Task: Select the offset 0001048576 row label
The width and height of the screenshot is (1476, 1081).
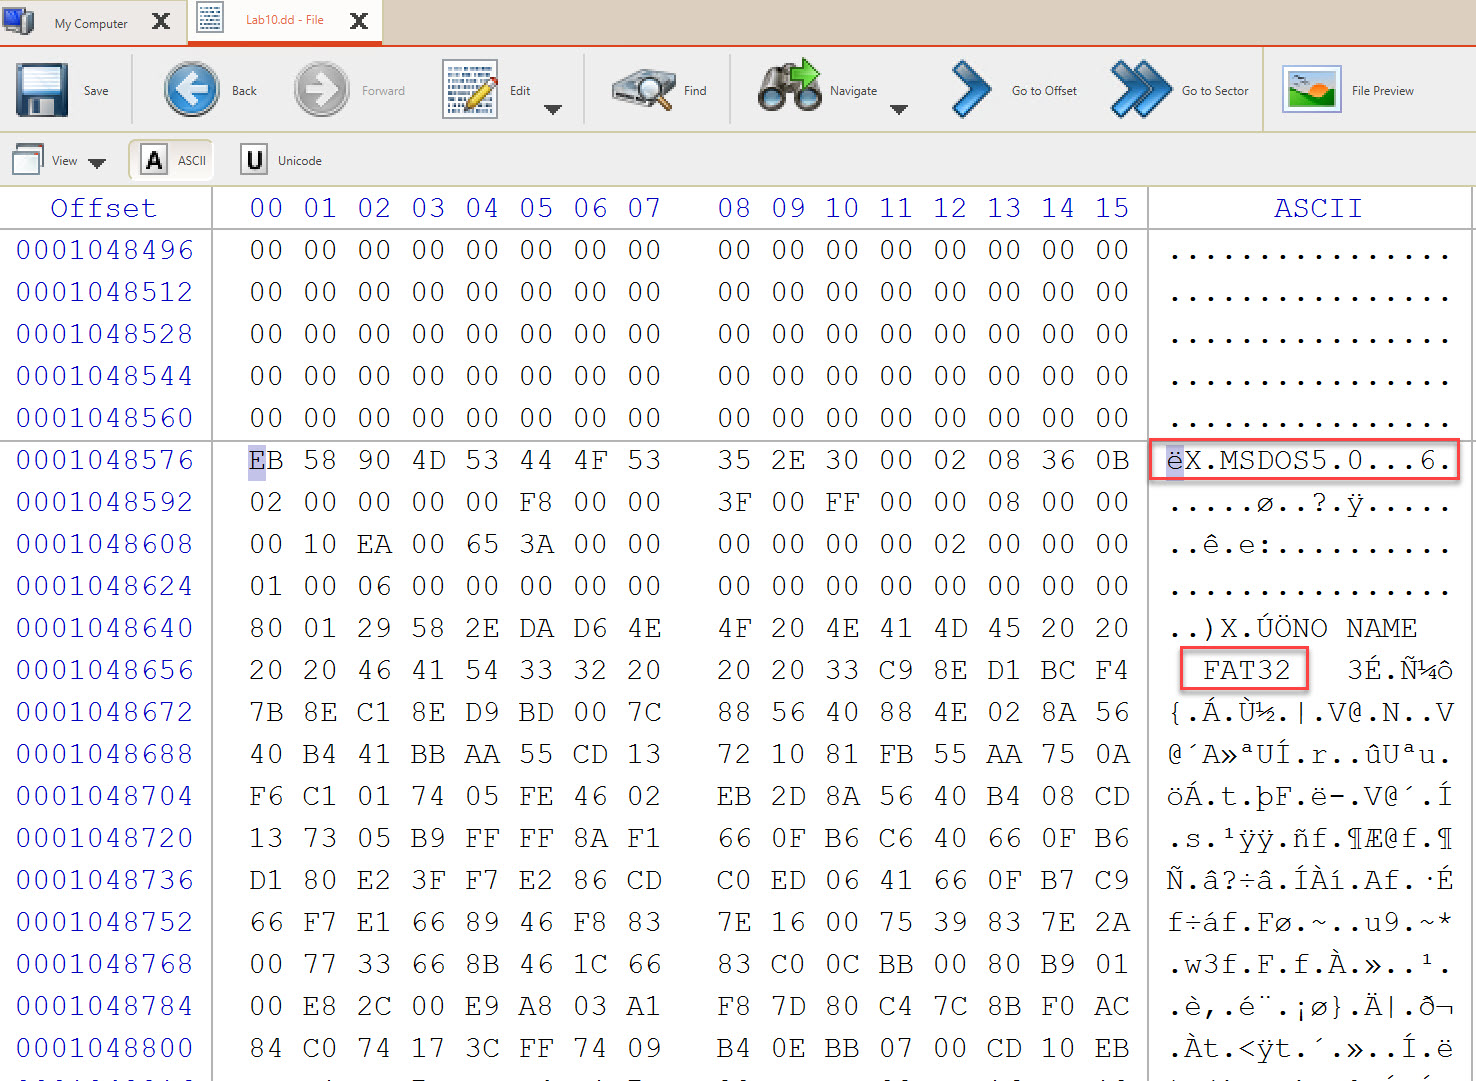Action: [x=104, y=460]
